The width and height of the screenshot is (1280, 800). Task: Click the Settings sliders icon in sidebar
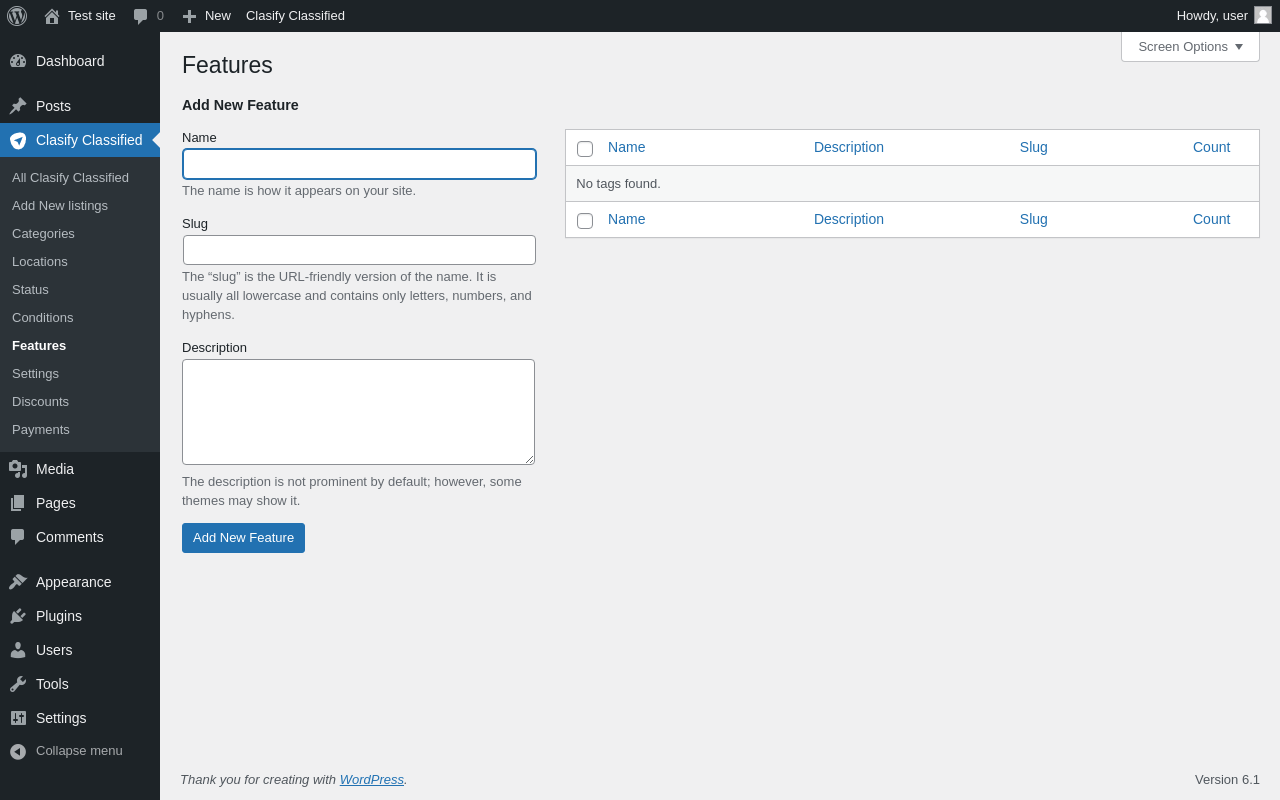click(x=18, y=718)
